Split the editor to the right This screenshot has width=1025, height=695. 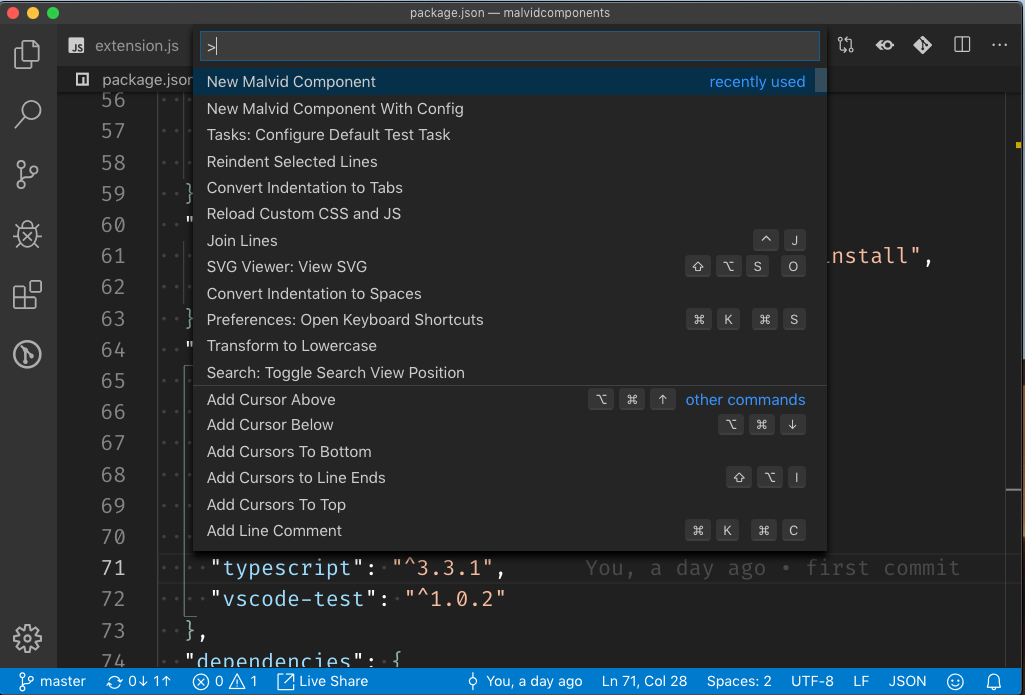point(962,45)
